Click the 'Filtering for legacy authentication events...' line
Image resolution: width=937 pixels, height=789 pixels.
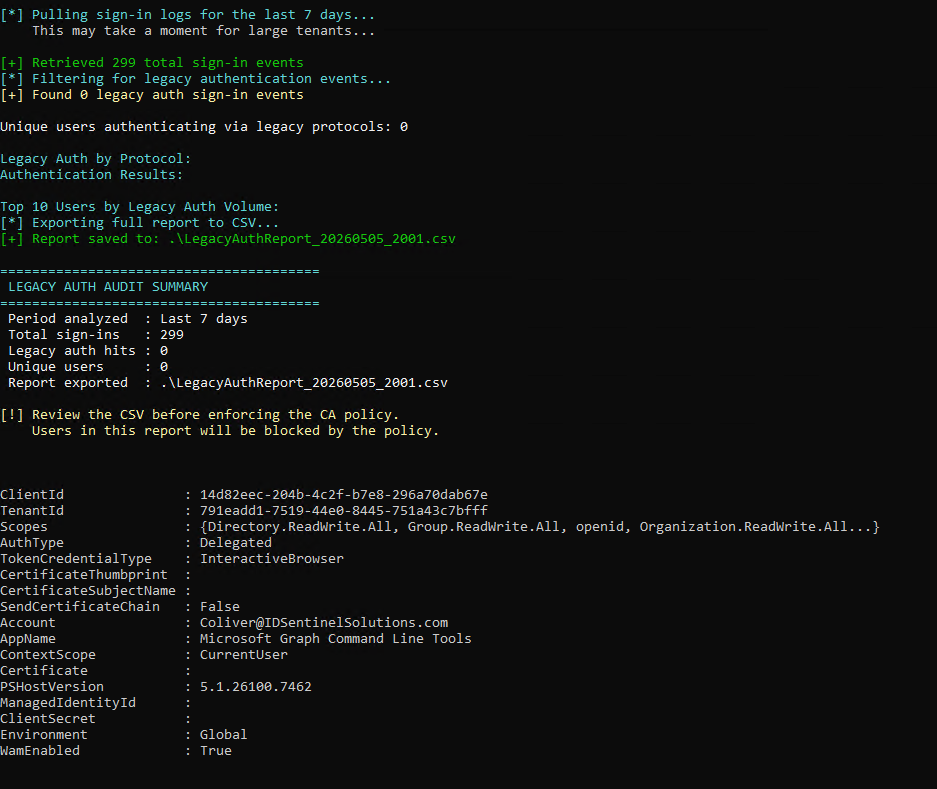[x=195, y=78]
